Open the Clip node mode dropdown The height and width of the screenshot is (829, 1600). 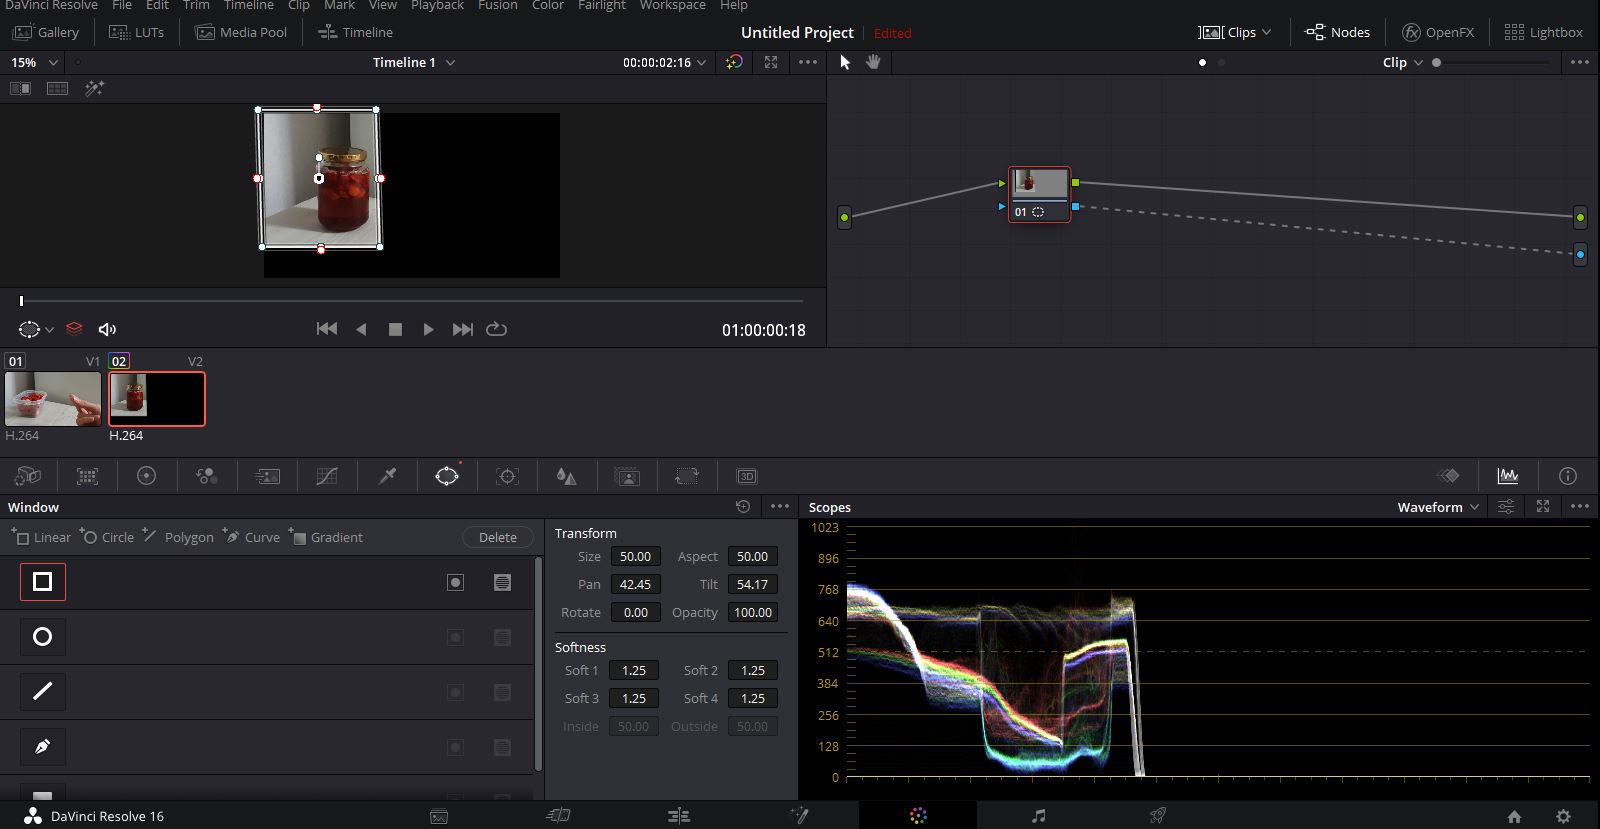pos(1403,62)
